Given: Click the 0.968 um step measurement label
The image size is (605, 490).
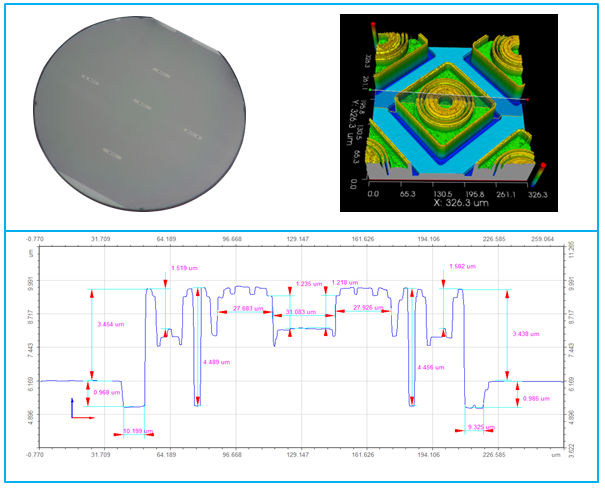Looking at the screenshot, I should tap(106, 391).
